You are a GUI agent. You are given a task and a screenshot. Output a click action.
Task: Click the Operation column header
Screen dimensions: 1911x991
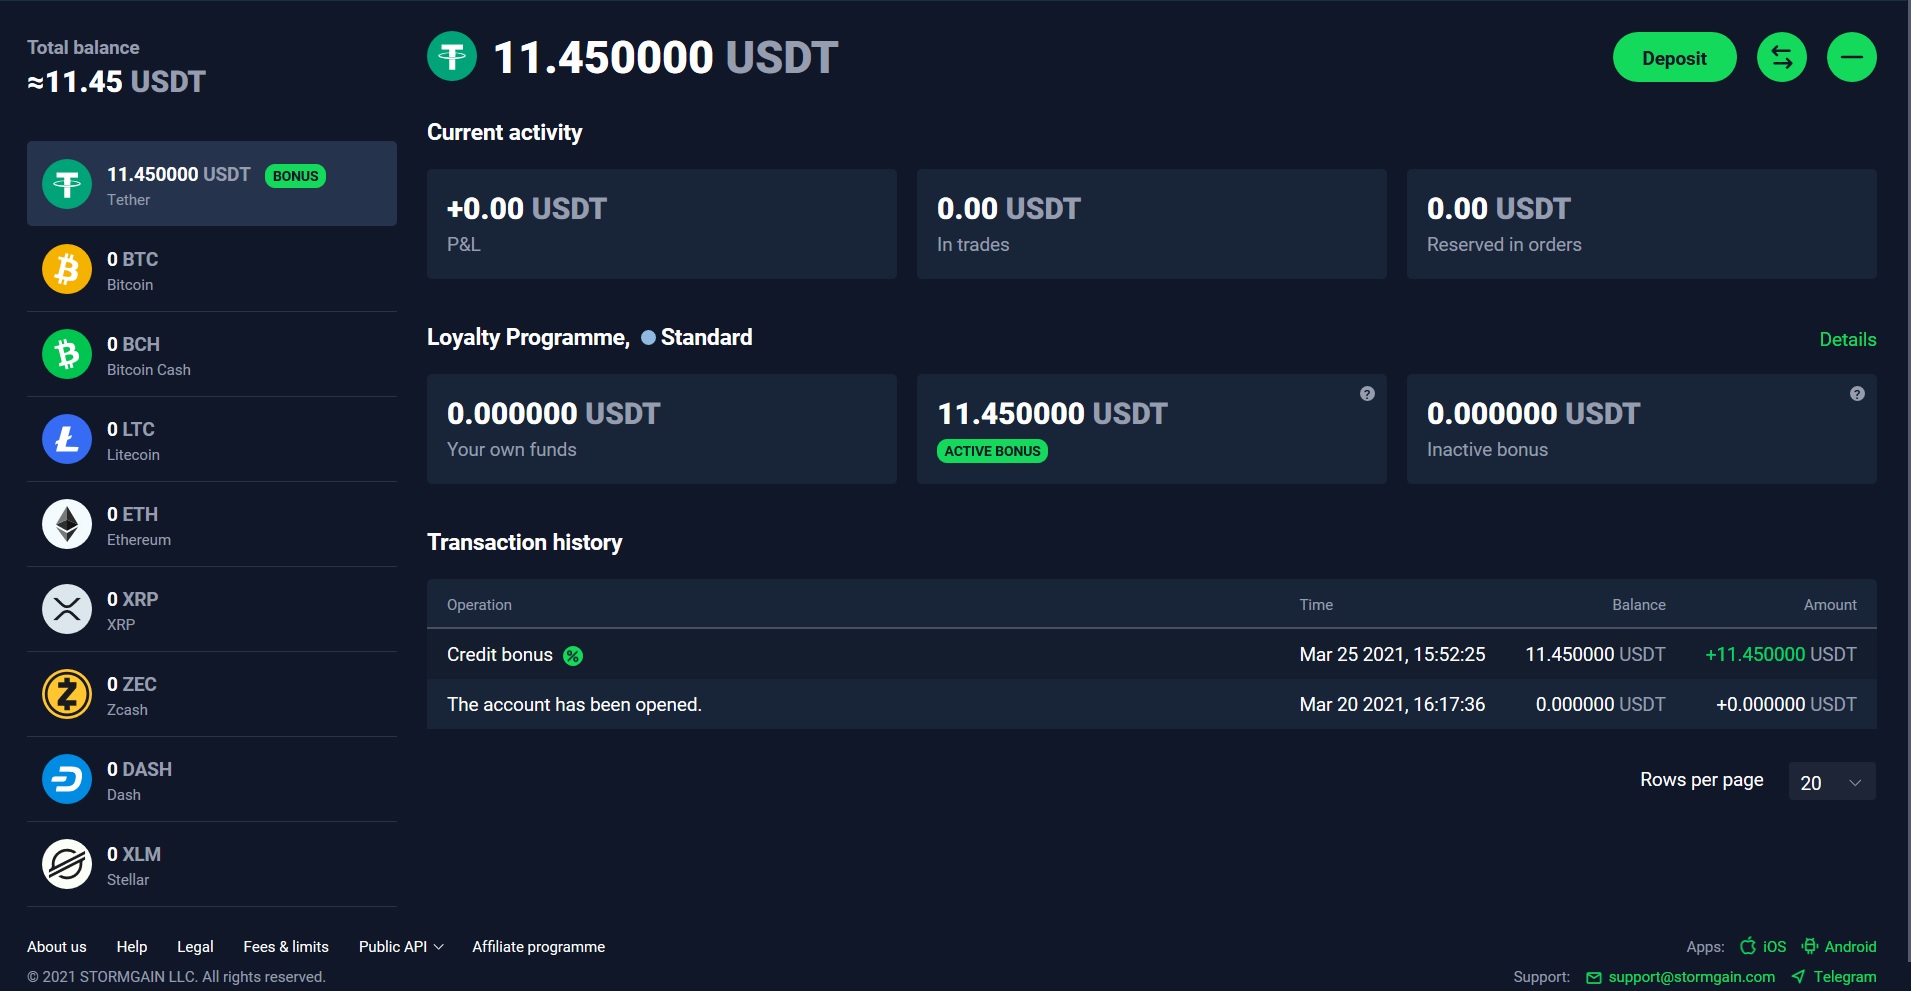[x=479, y=605]
